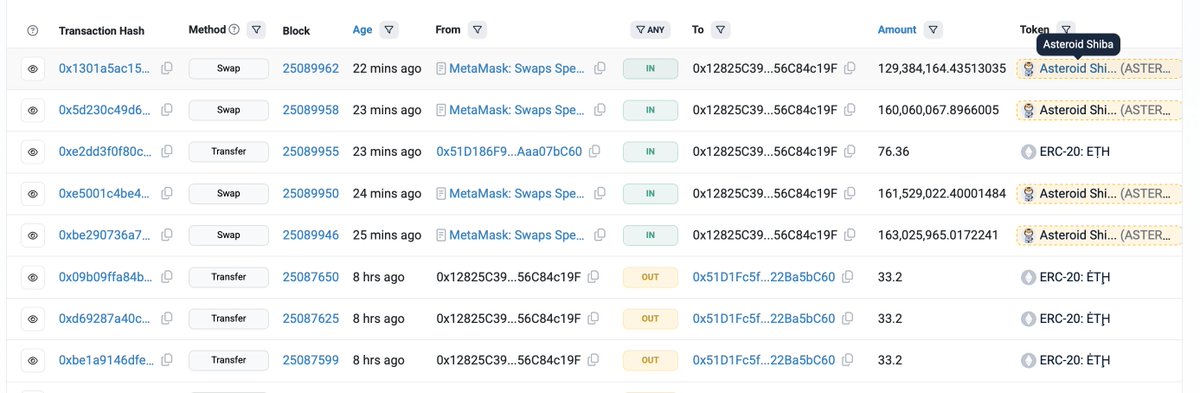Open quick view eye for 0xe5001c4be4 row
The width and height of the screenshot is (1200, 393).
[33, 193]
